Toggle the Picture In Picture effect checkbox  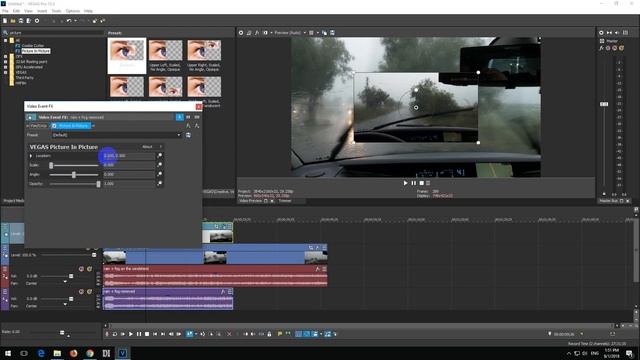click(x=54, y=126)
